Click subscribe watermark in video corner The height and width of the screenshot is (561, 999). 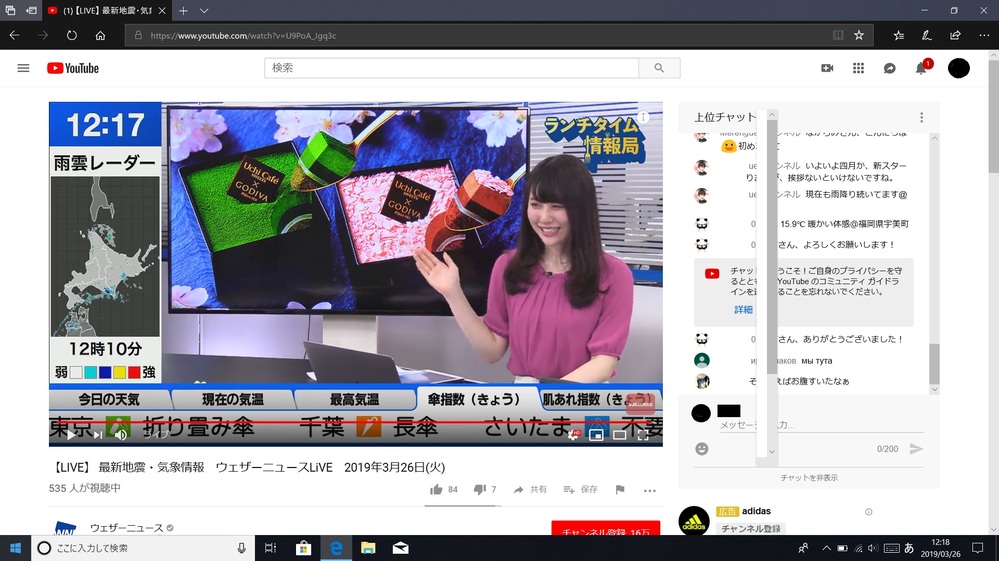[640, 404]
